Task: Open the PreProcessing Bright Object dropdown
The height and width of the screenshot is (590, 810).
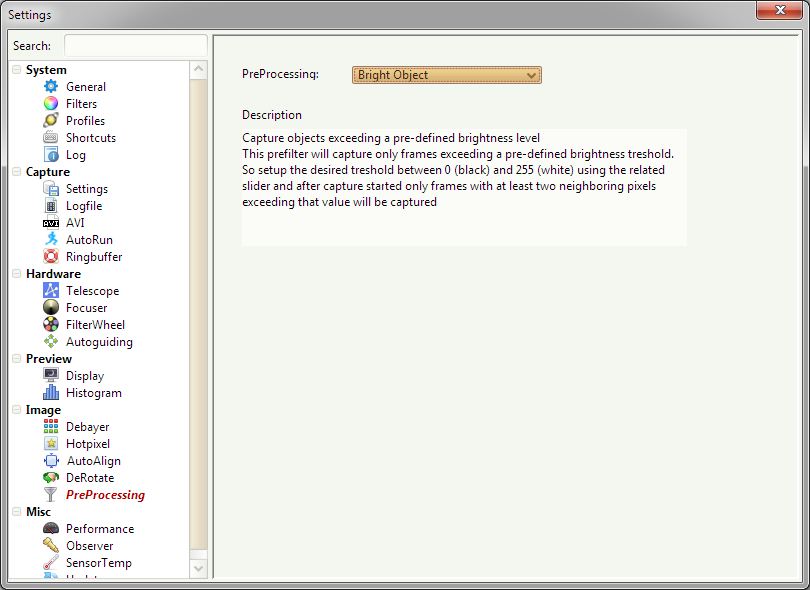Action: (x=447, y=75)
